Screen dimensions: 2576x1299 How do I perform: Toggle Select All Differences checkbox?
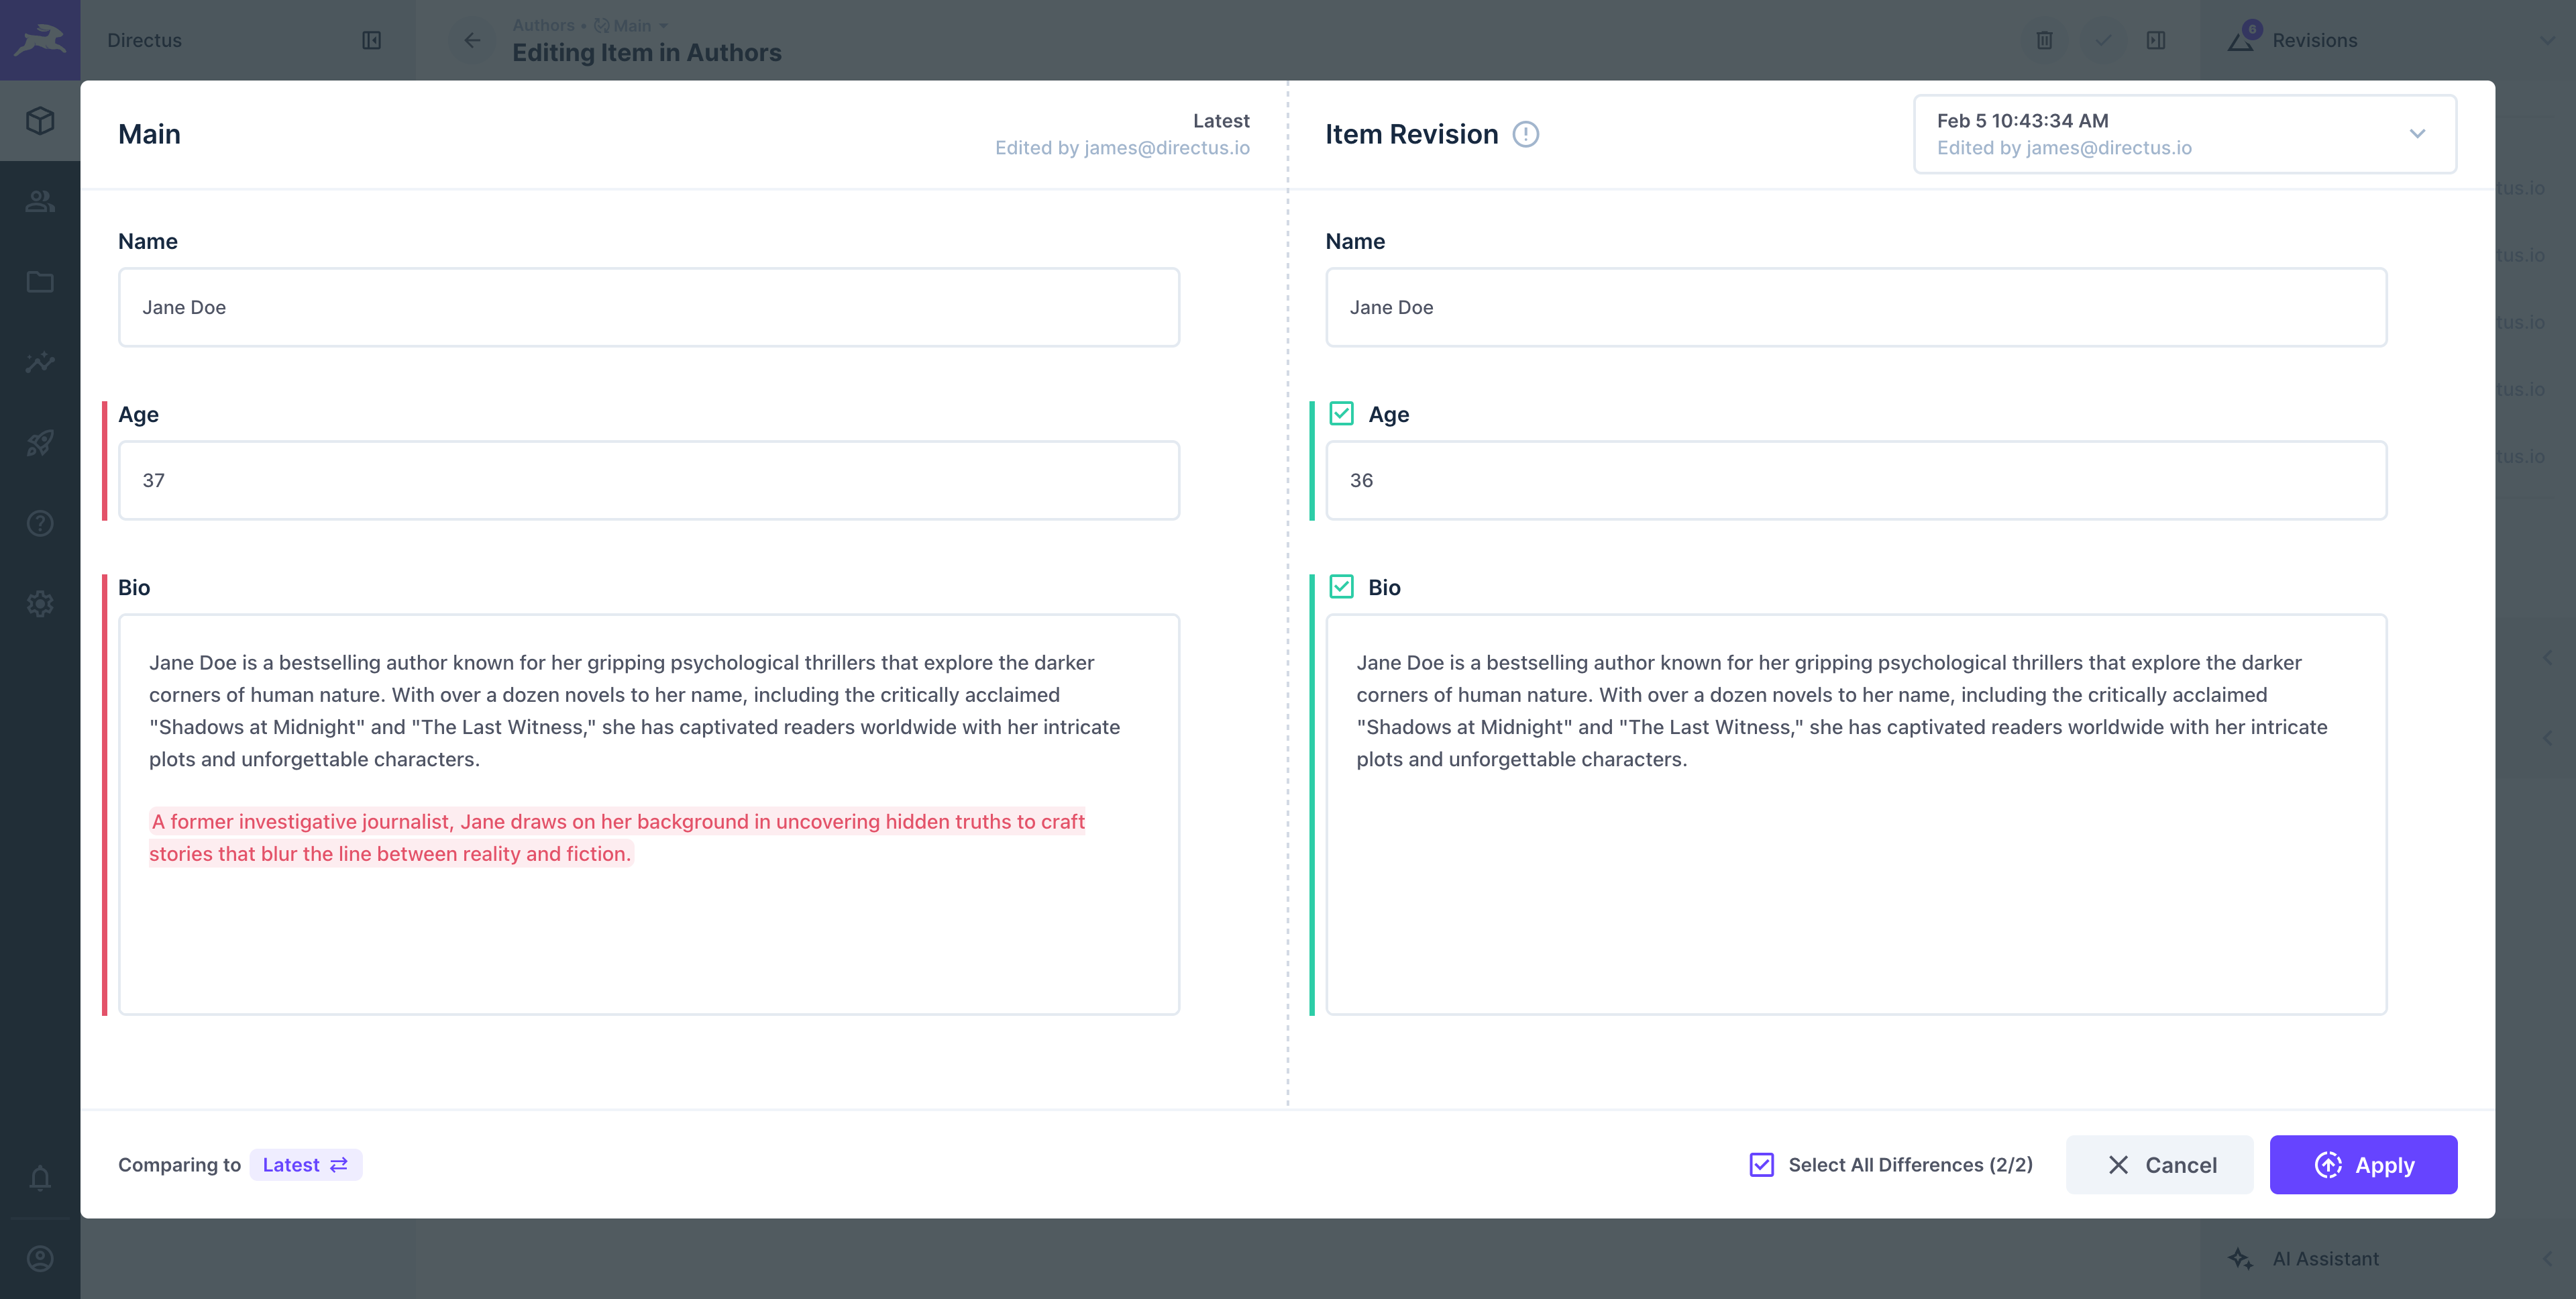click(1761, 1165)
